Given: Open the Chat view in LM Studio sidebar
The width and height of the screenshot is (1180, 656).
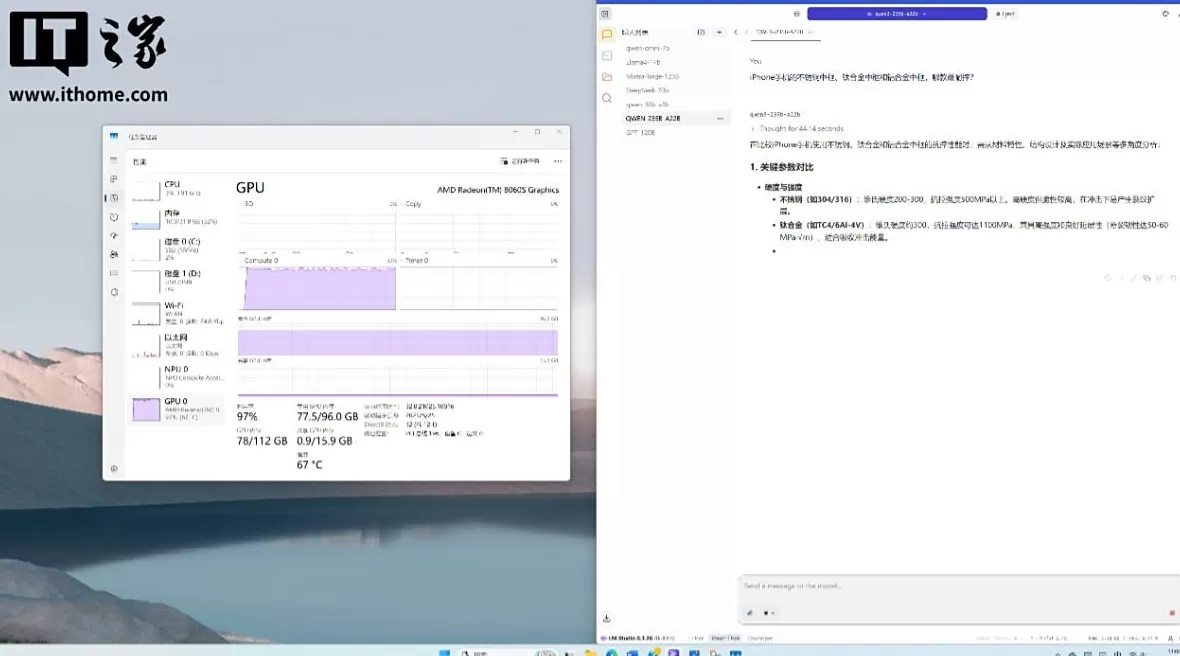Looking at the screenshot, I should (x=607, y=34).
